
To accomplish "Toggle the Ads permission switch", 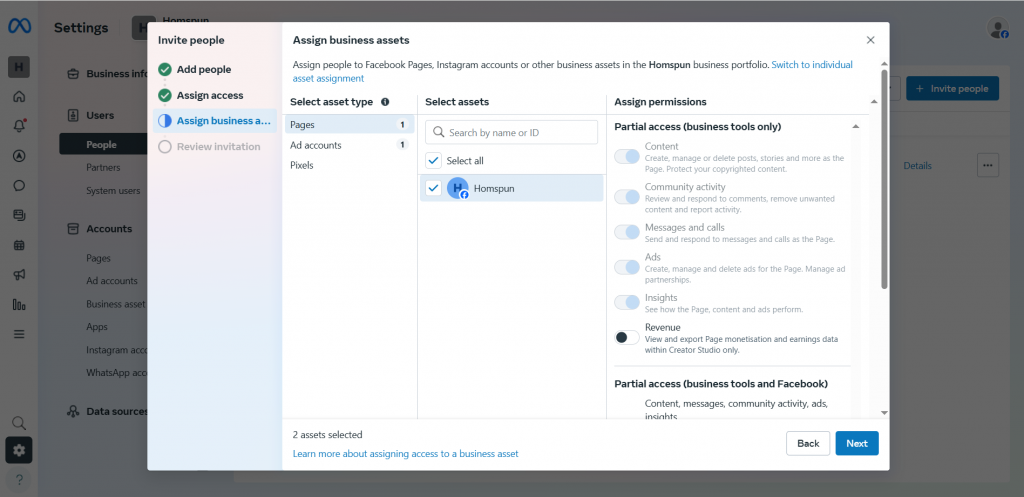I will coord(627,266).
